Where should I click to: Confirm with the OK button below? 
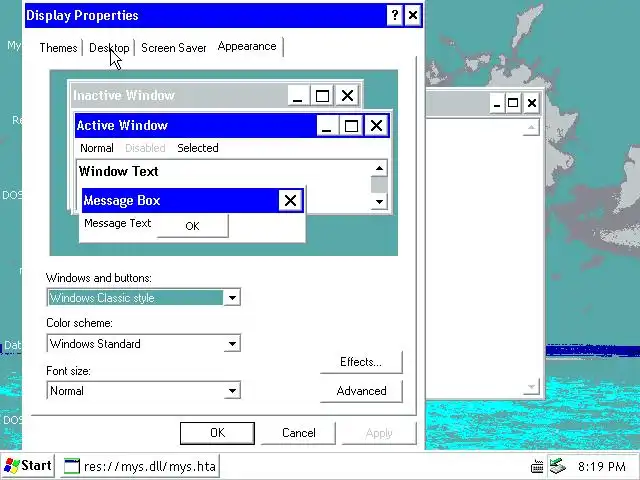[217, 433]
